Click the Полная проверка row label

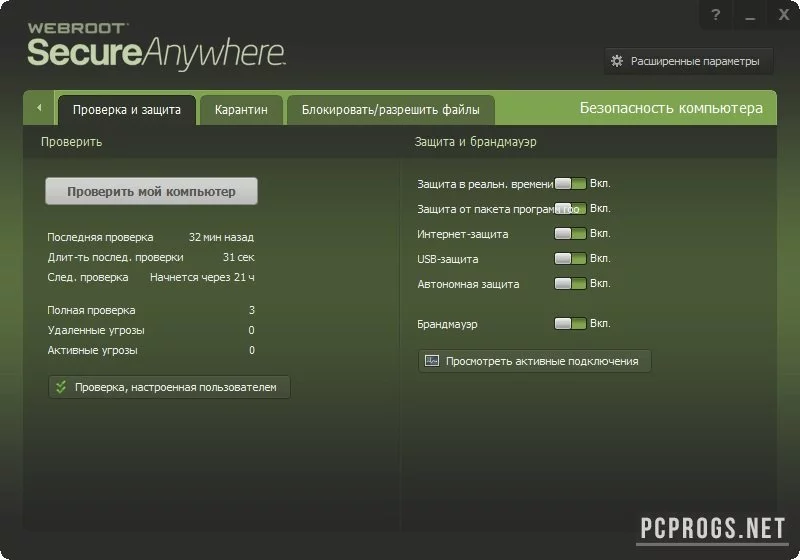(x=91, y=310)
